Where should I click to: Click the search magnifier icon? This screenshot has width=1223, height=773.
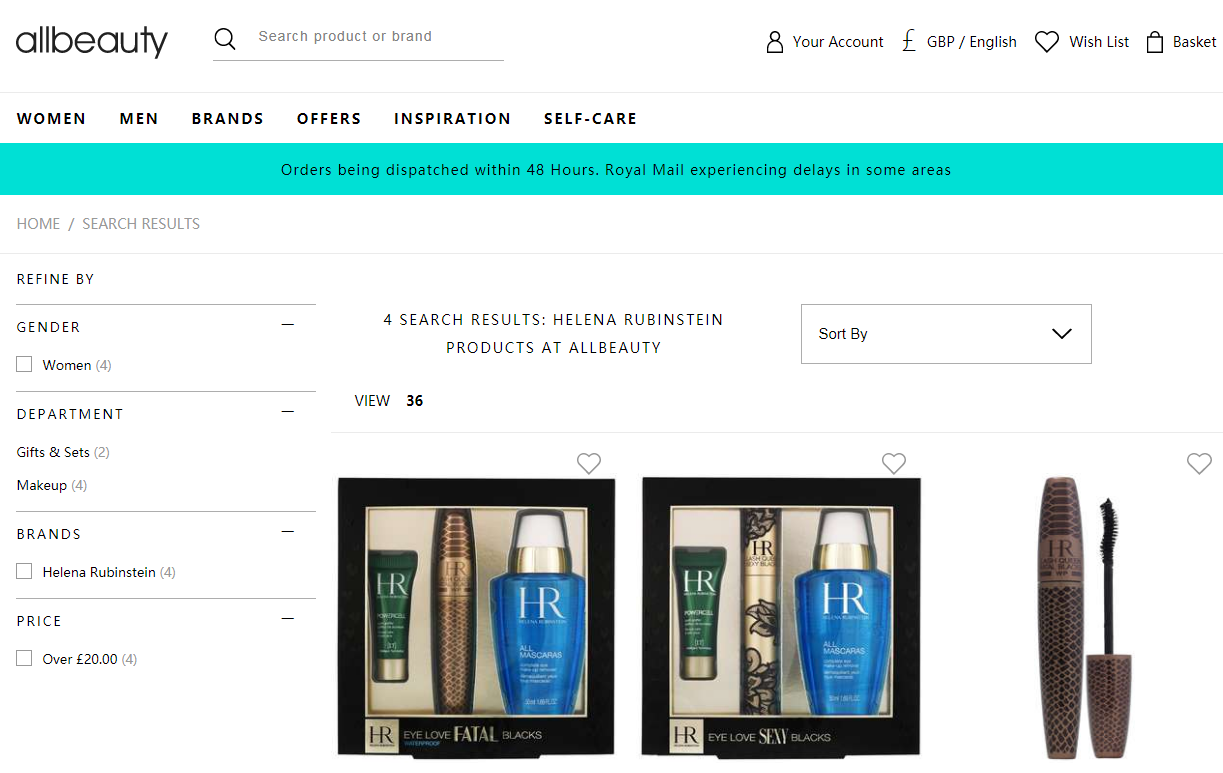(x=225, y=39)
